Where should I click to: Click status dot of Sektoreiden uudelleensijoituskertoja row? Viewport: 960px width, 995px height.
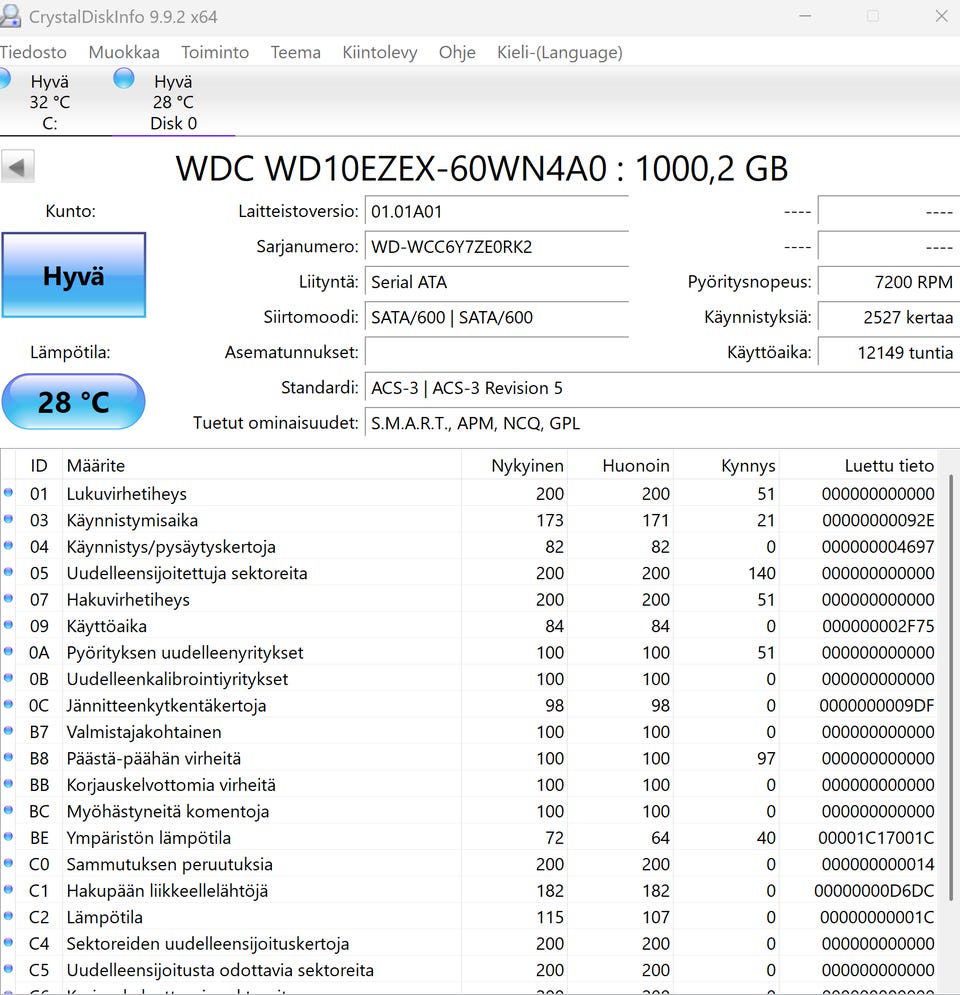pos(8,942)
